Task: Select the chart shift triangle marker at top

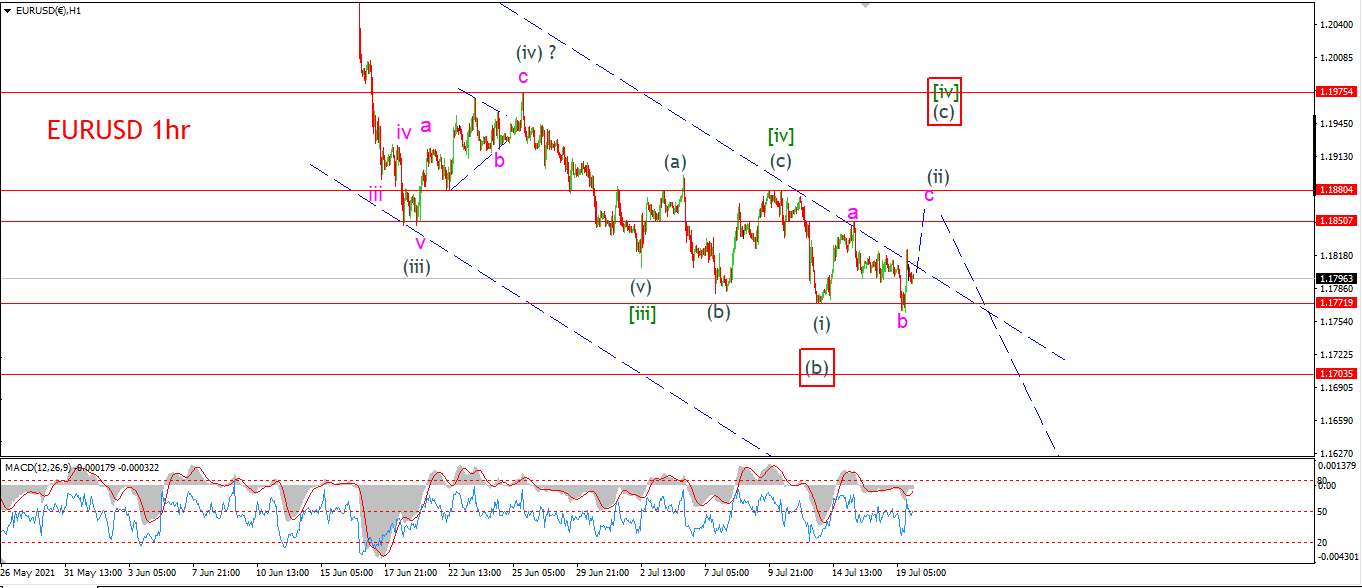Action: click(866, 4)
